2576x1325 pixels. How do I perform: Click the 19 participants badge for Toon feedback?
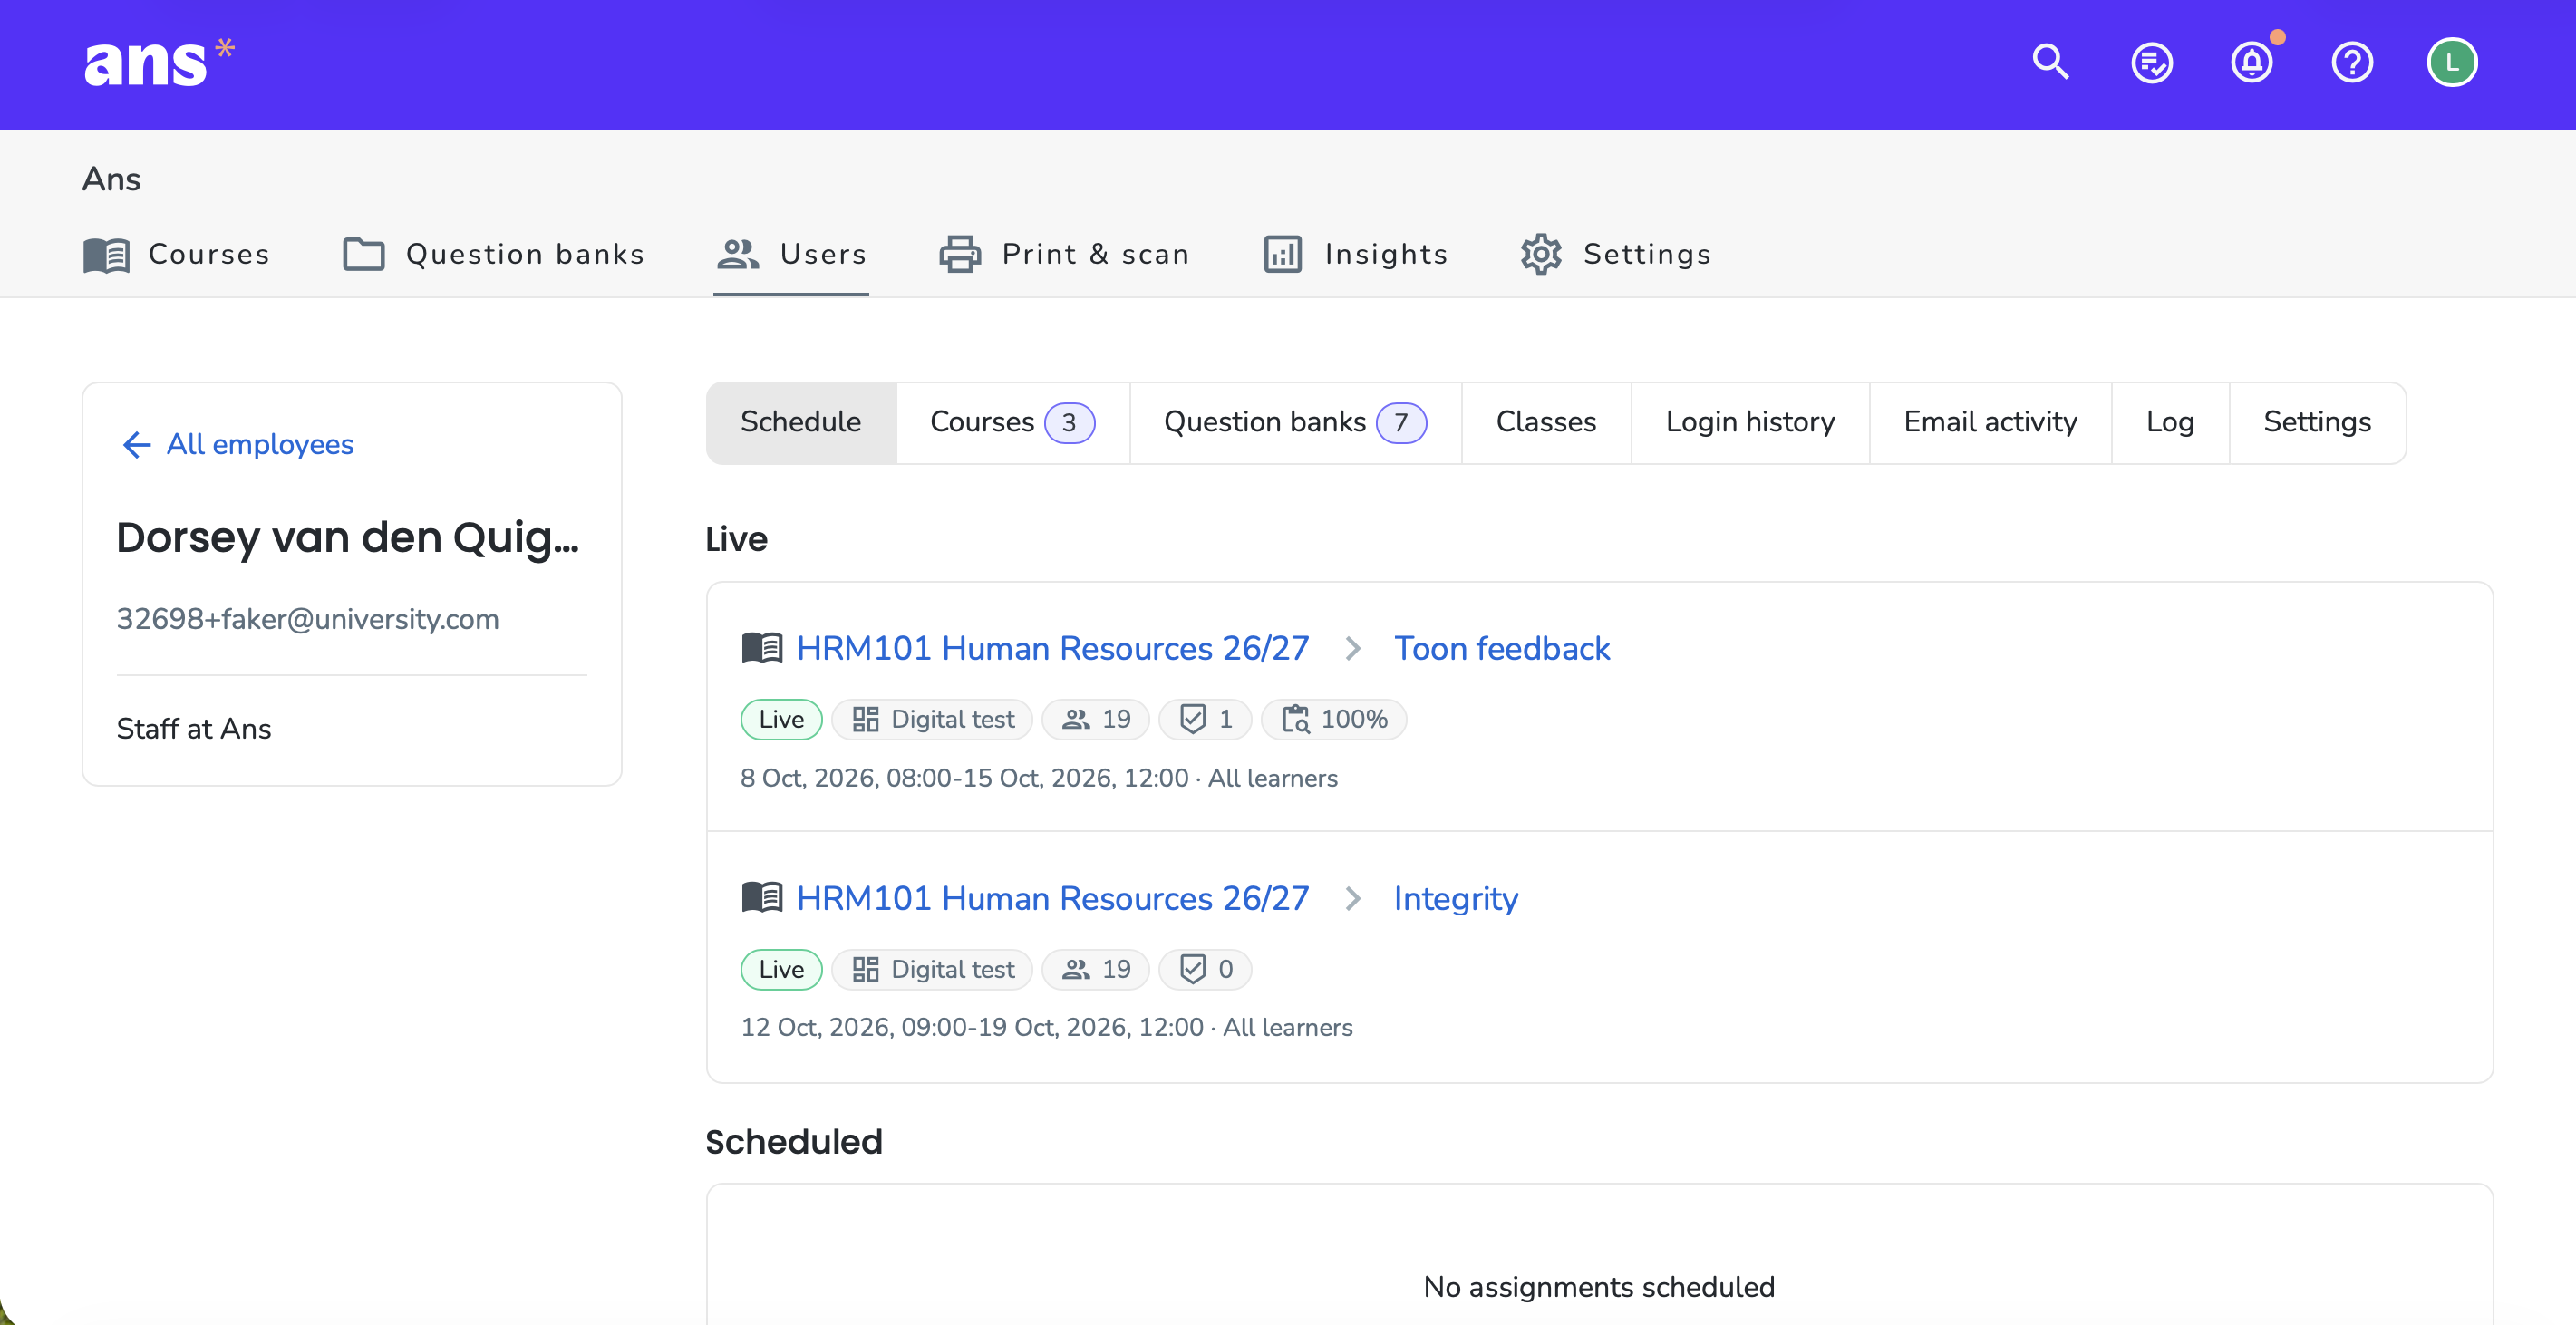1096,719
